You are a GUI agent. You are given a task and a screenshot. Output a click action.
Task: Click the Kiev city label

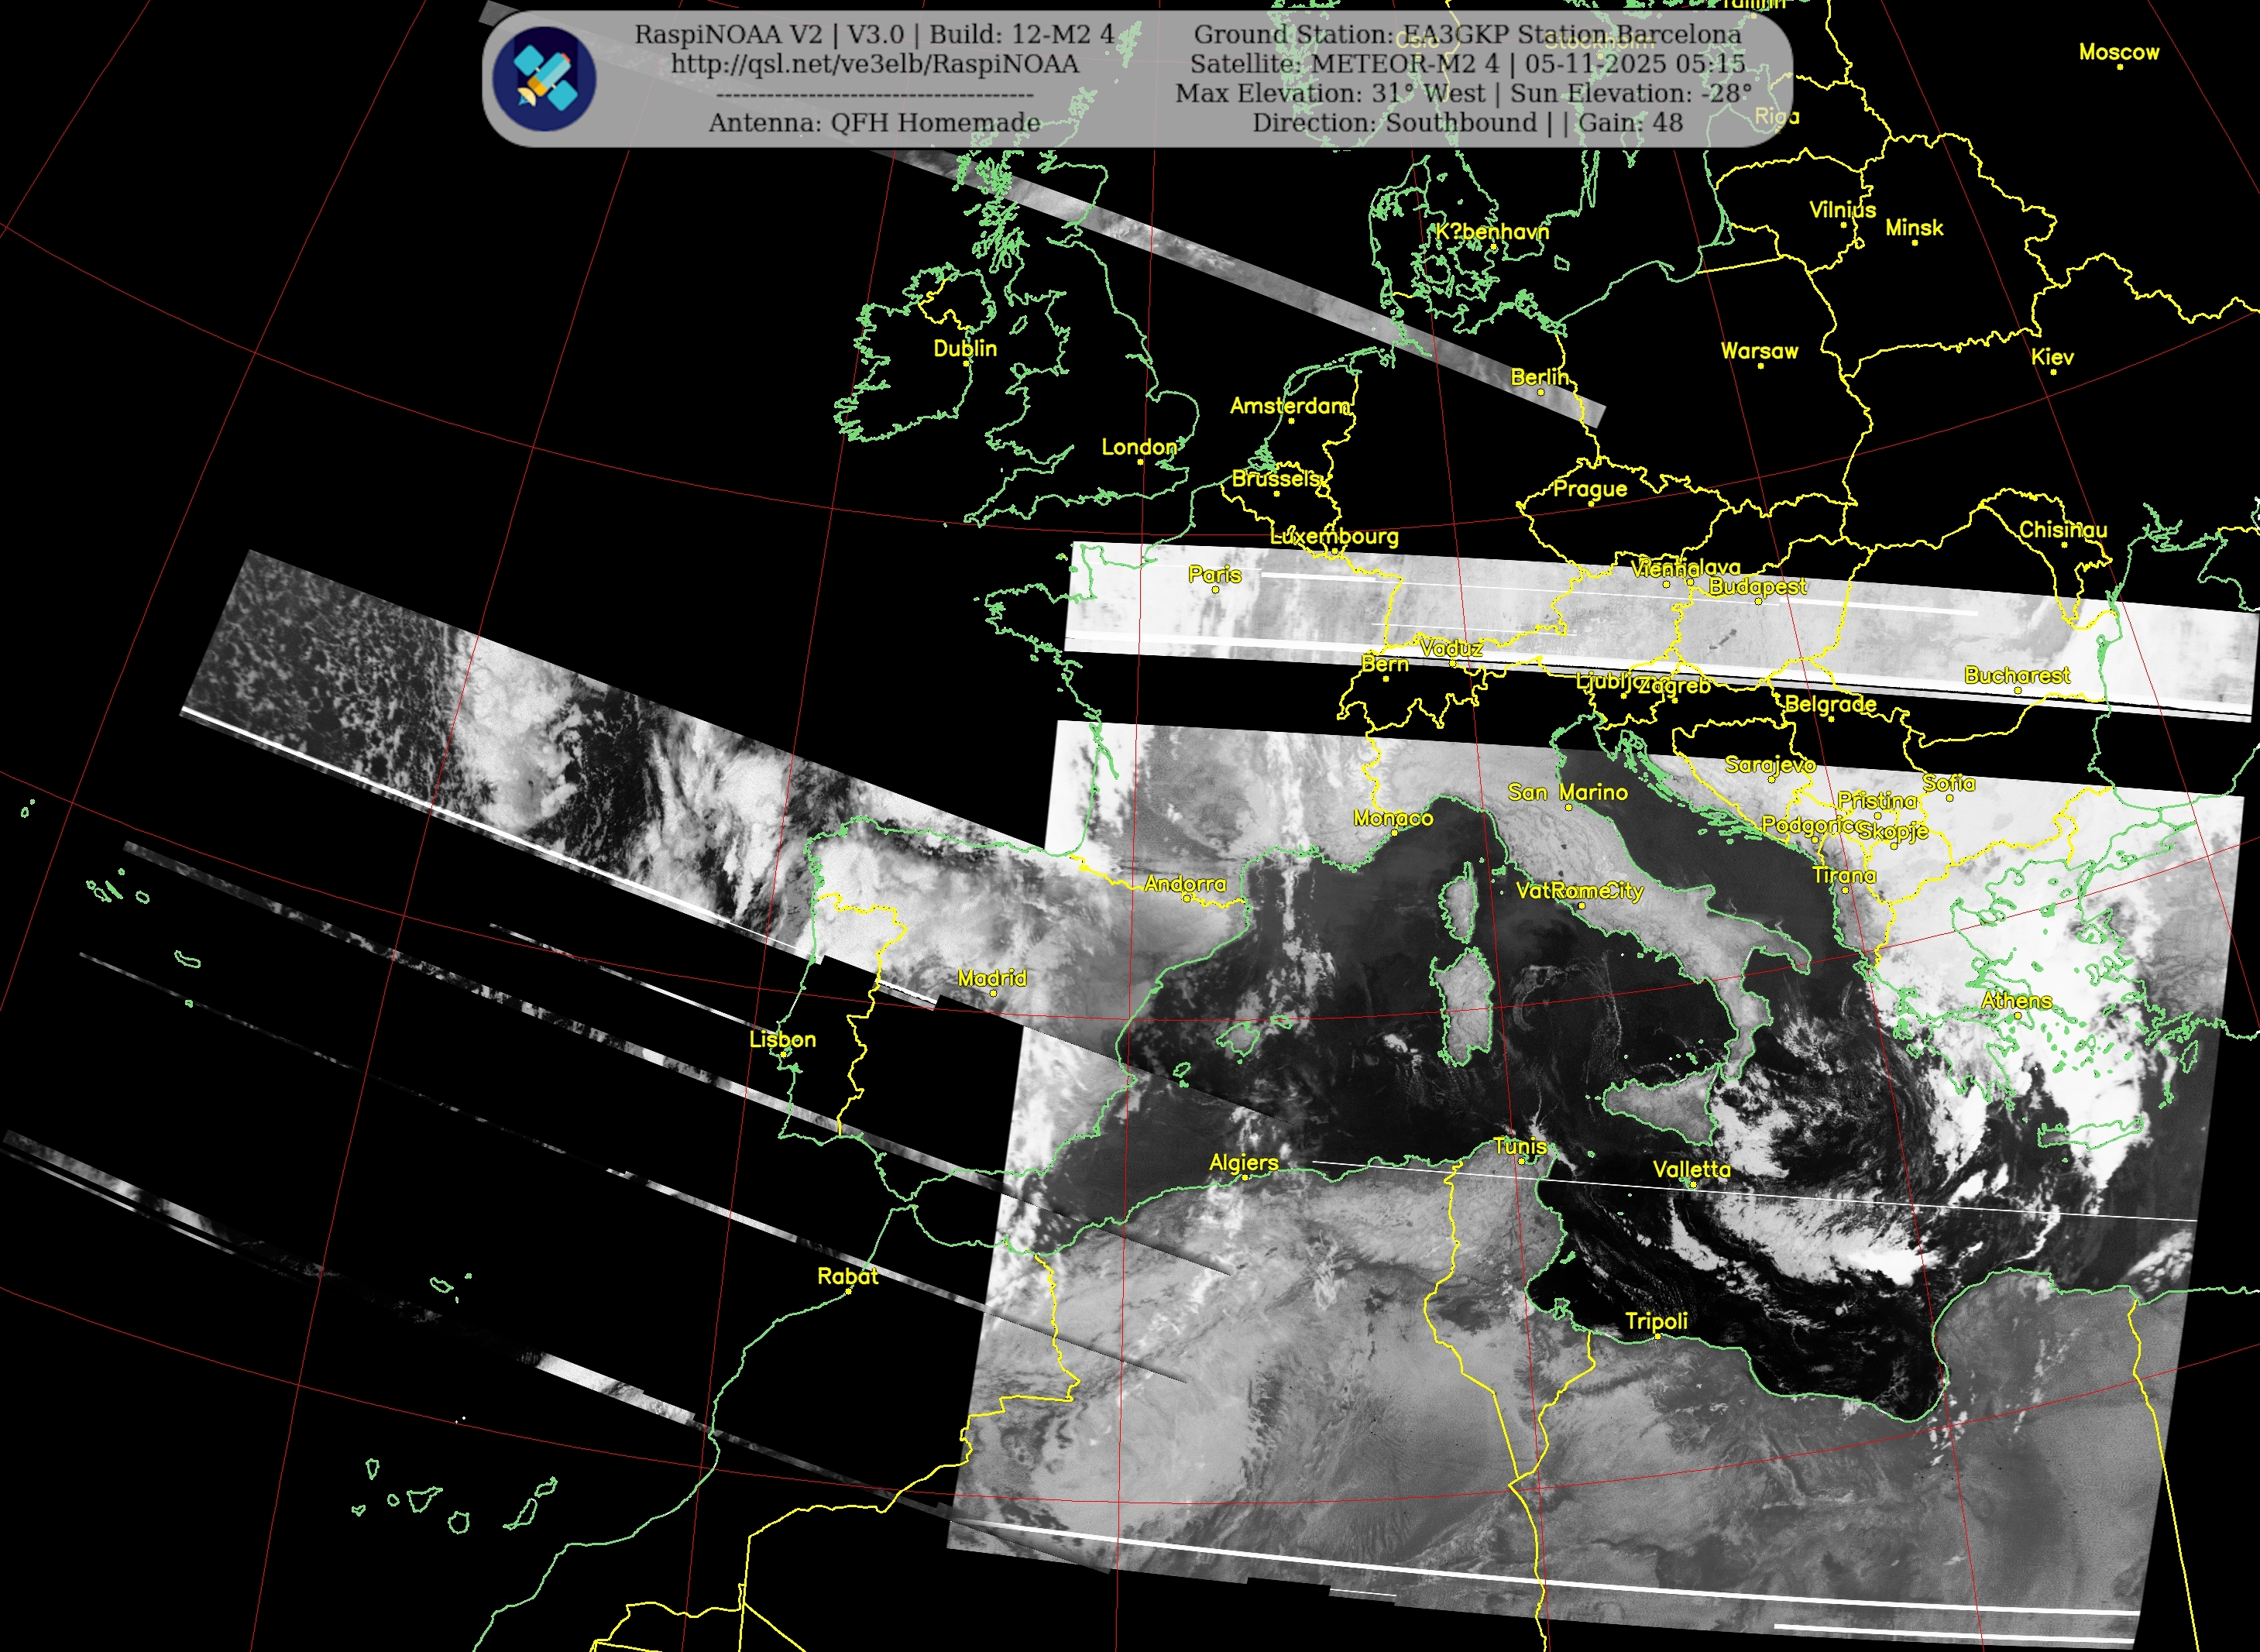pyautogui.click(x=2052, y=357)
